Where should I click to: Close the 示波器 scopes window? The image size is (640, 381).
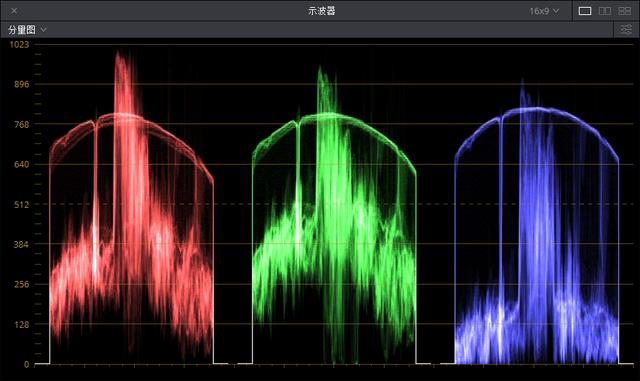(14, 11)
